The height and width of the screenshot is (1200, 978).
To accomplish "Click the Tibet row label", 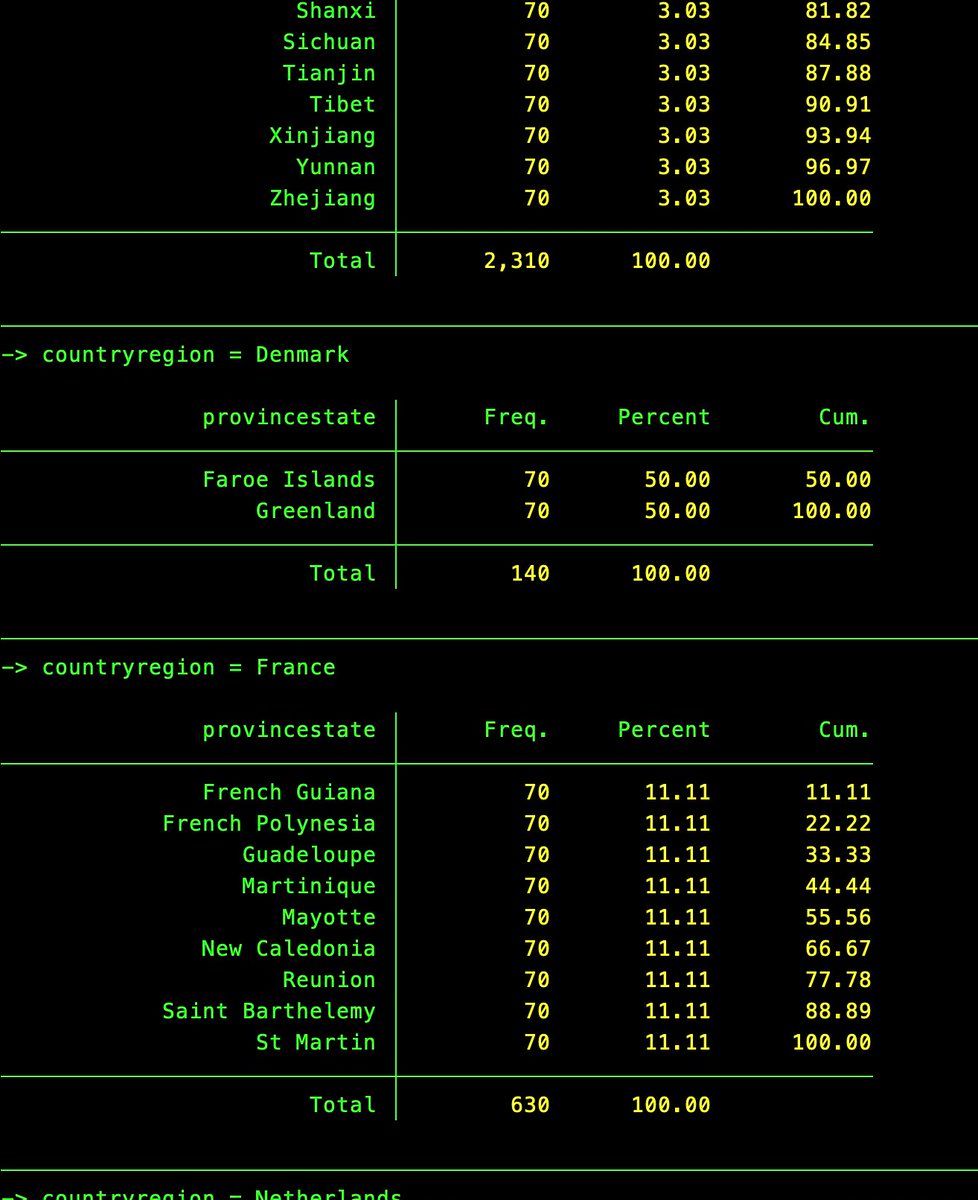I will coord(342,104).
